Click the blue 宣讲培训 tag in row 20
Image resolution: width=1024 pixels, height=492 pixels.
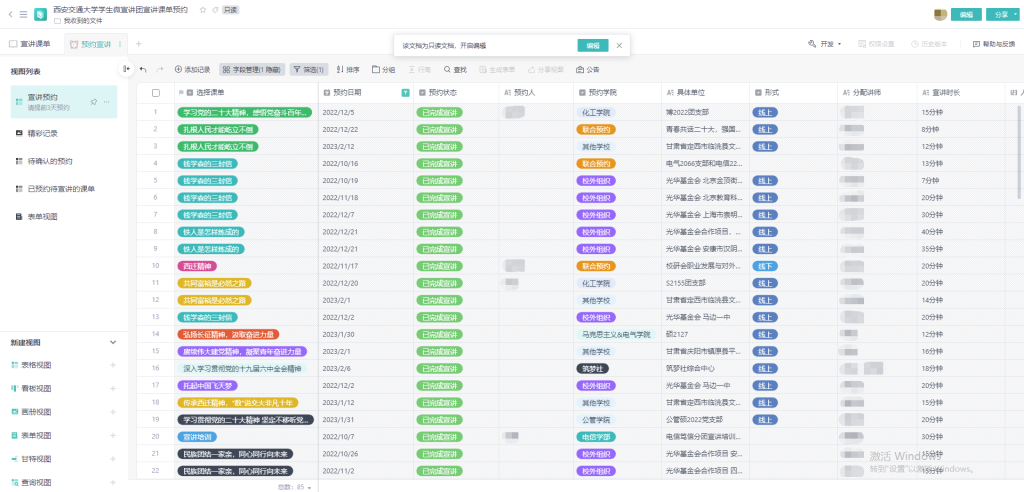(197, 436)
